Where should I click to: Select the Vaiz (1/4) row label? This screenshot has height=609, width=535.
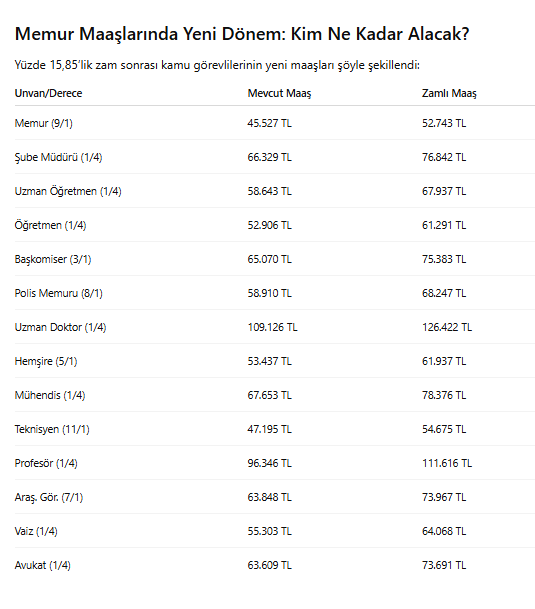(36, 531)
